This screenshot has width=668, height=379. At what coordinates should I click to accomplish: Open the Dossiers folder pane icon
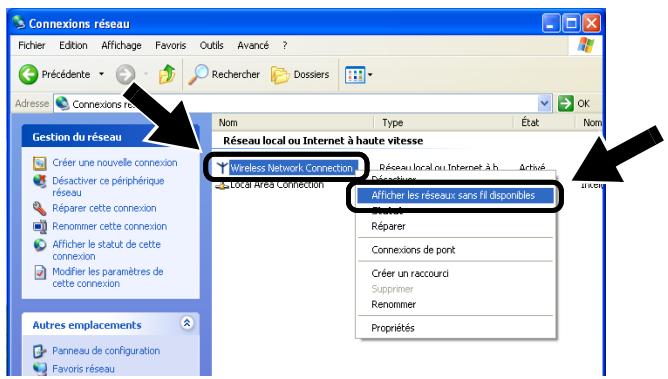[280, 75]
